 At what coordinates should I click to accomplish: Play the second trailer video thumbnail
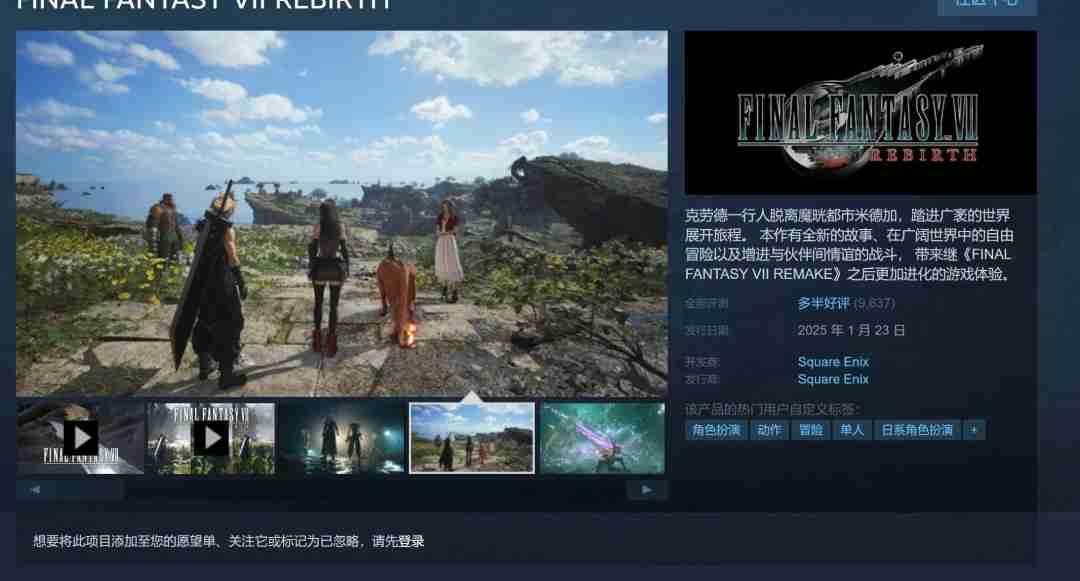click(211, 438)
